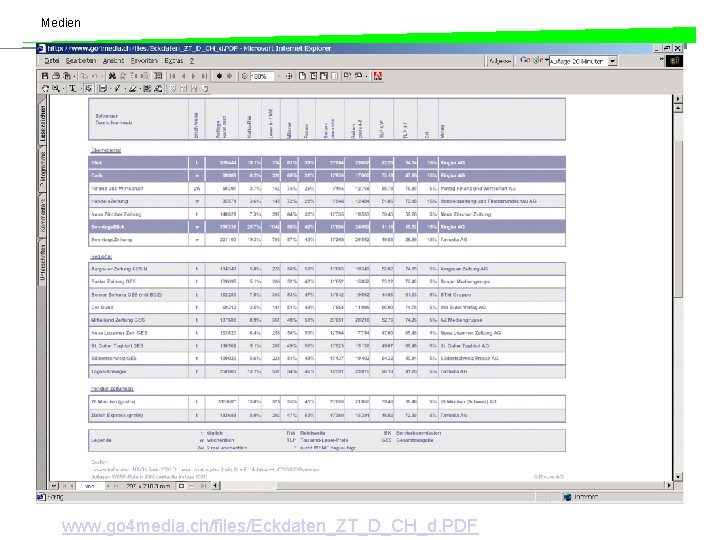
Task: Go back to previous view arrow
Action: click(x=219, y=76)
